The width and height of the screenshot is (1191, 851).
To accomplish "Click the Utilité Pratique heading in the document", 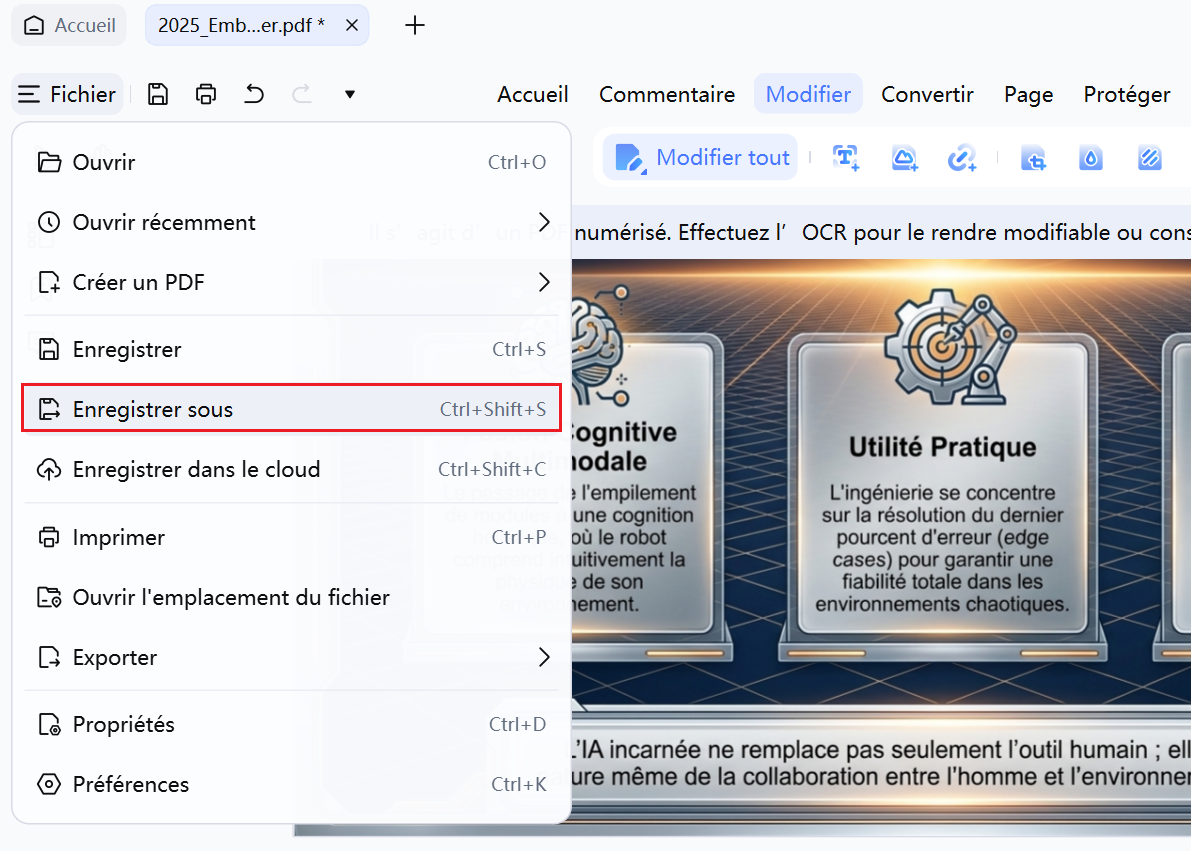I will [942, 447].
